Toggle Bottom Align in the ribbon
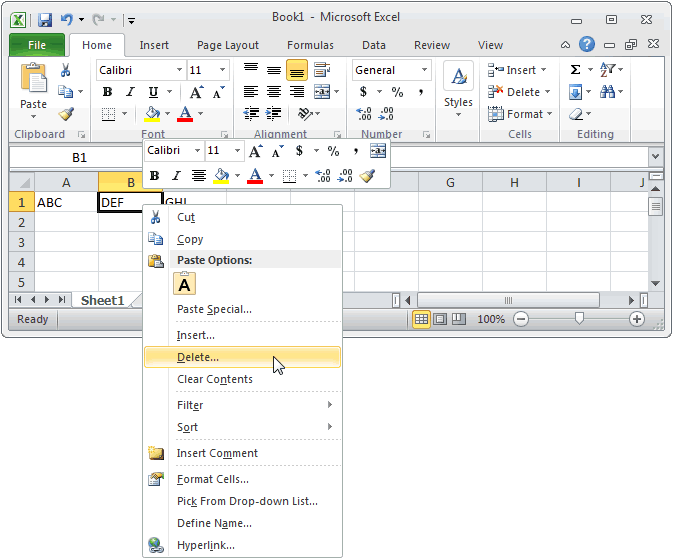This screenshot has width=673, height=560. coord(297,70)
